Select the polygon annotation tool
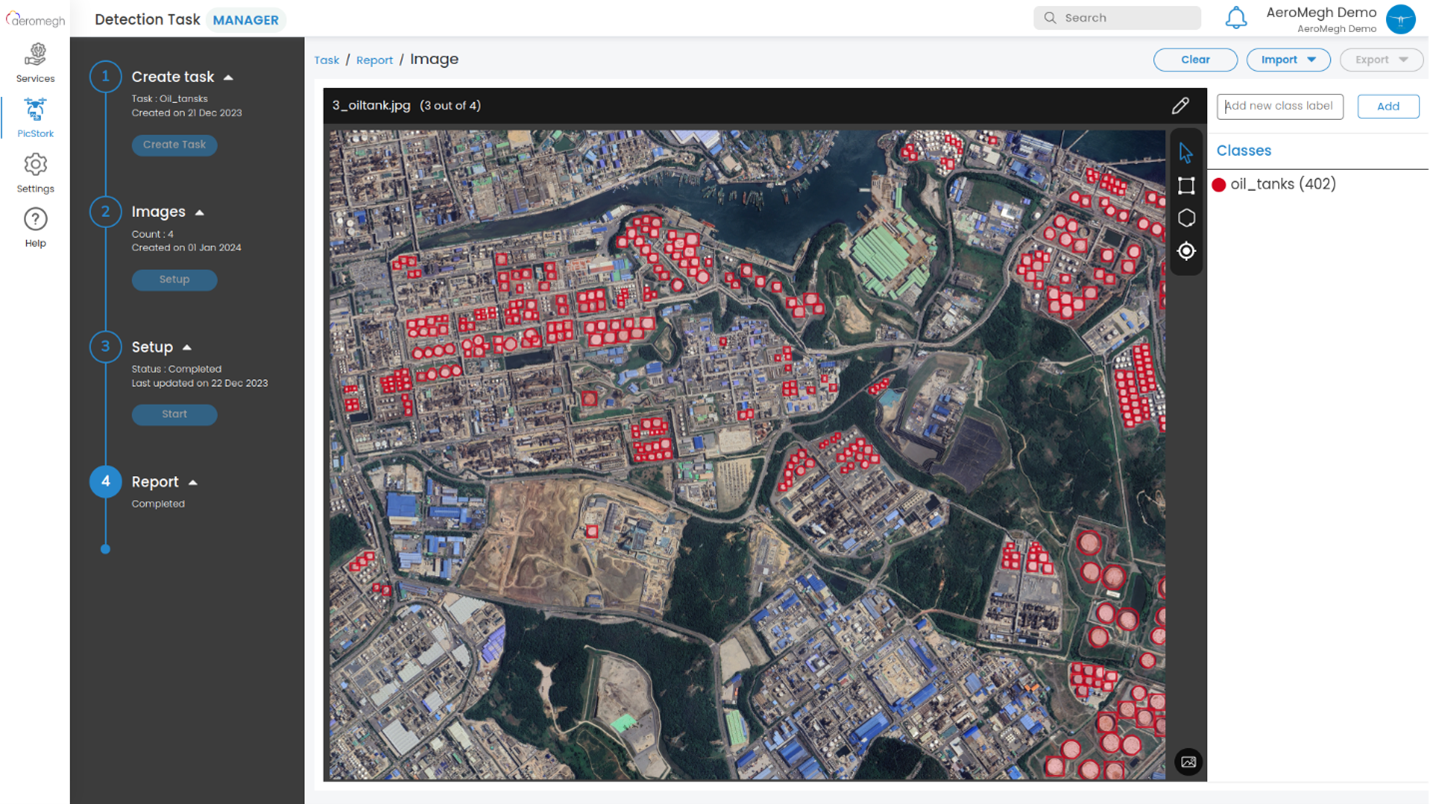 (1186, 218)
